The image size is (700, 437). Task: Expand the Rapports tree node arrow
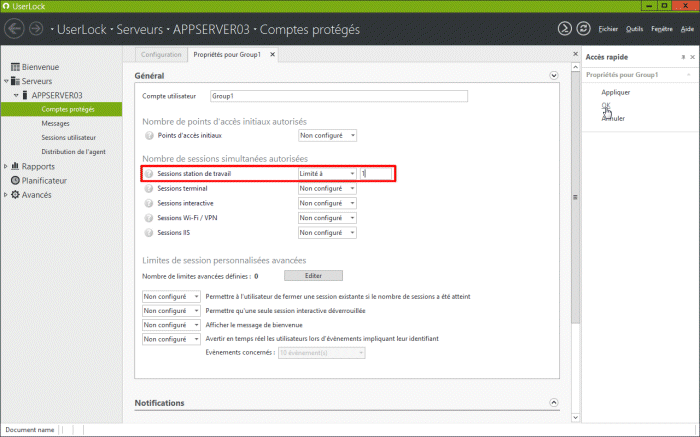click(x=6, y=166)
